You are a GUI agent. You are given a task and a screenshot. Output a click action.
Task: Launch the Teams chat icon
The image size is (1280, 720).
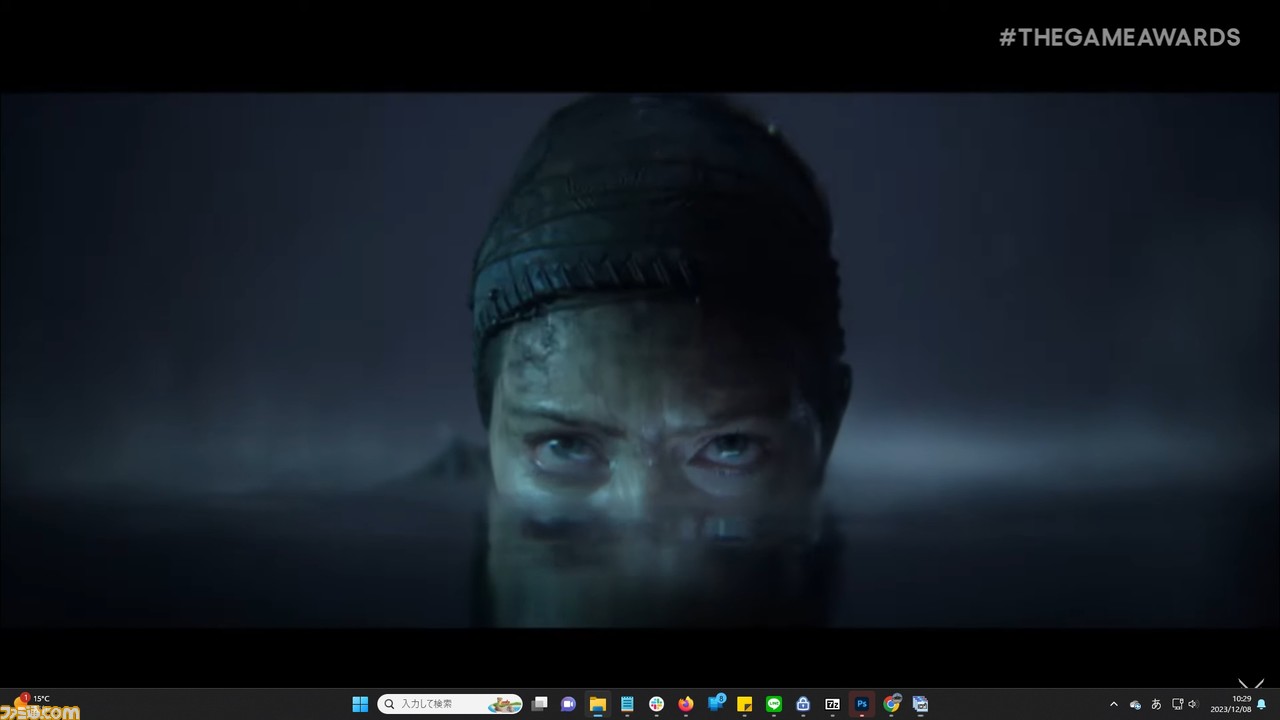569,704
